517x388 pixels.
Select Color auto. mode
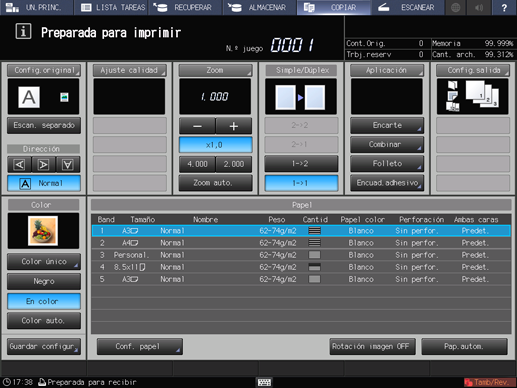click(x=44, y=321)
